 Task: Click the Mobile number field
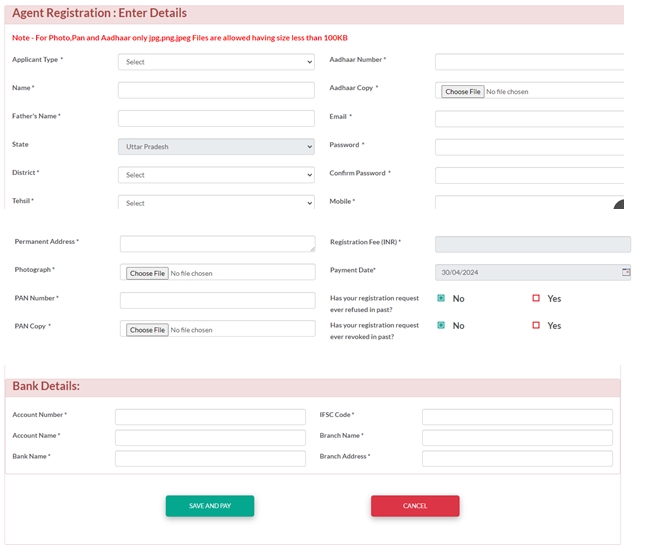(529, 202)
